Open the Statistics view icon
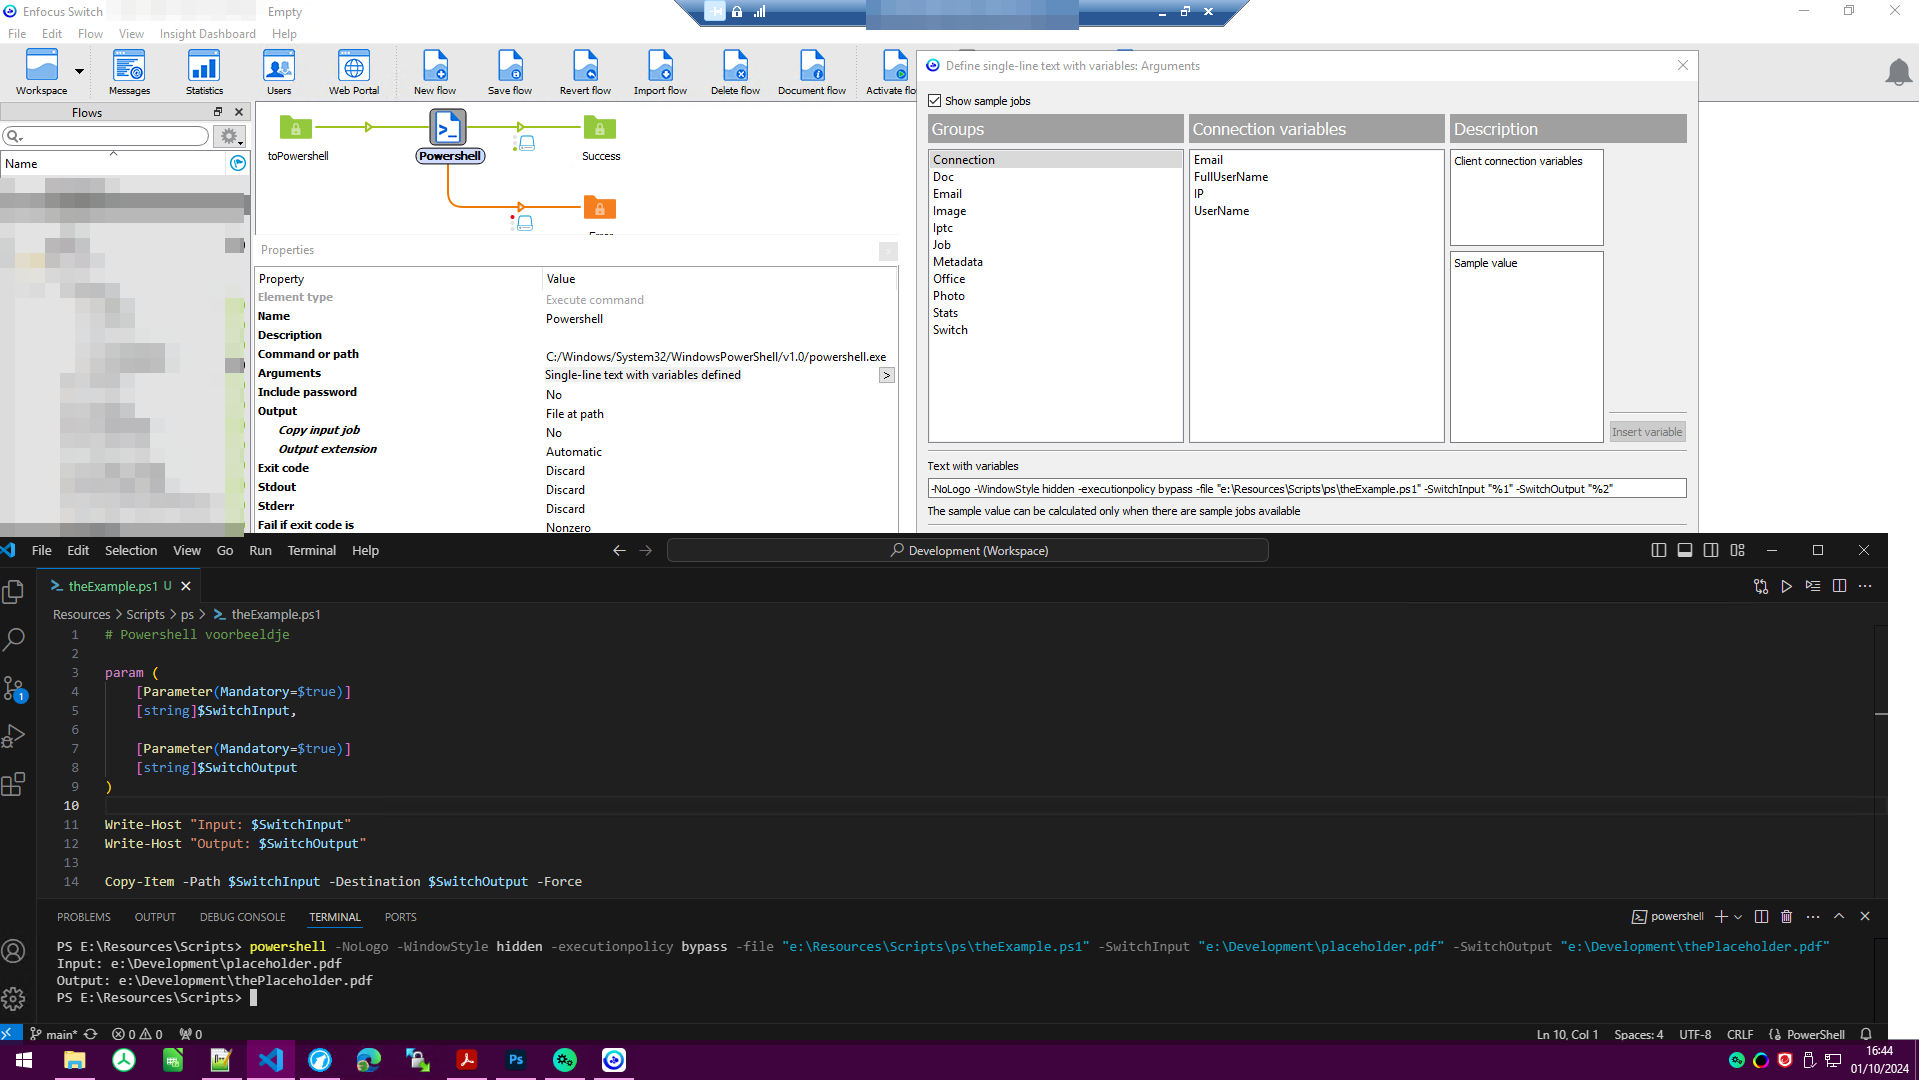 click(204, 72)
